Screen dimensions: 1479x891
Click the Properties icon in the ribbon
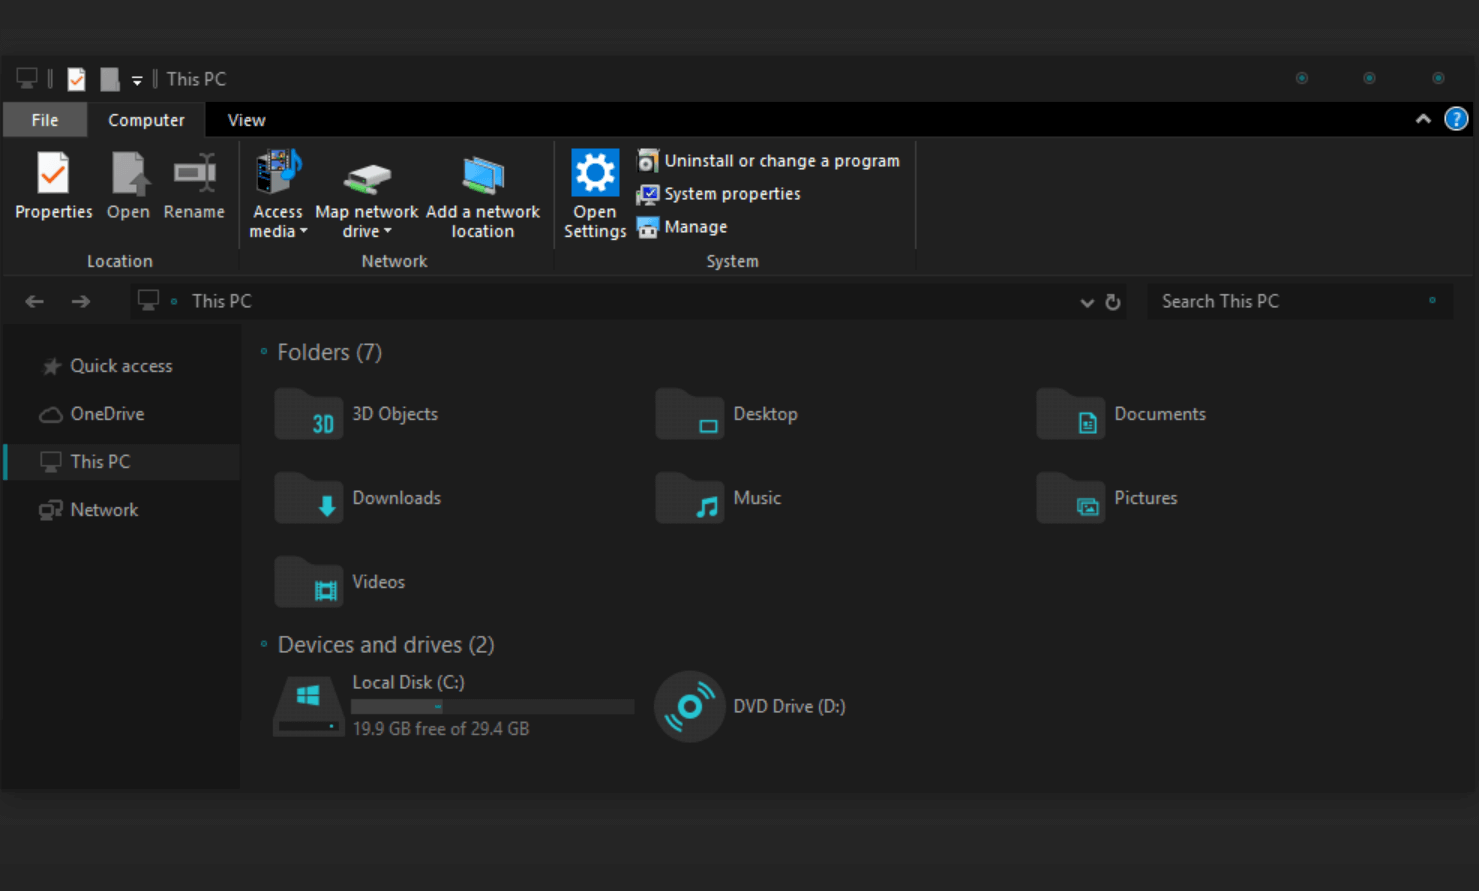53,175
